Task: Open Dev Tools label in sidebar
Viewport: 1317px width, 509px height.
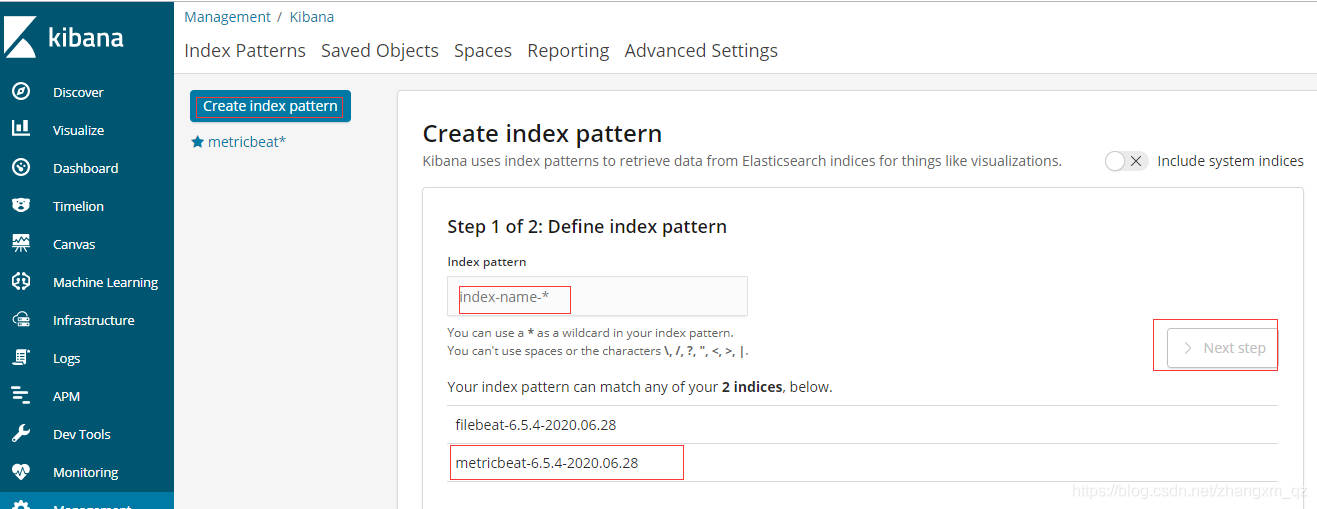Action: [82, 434]
